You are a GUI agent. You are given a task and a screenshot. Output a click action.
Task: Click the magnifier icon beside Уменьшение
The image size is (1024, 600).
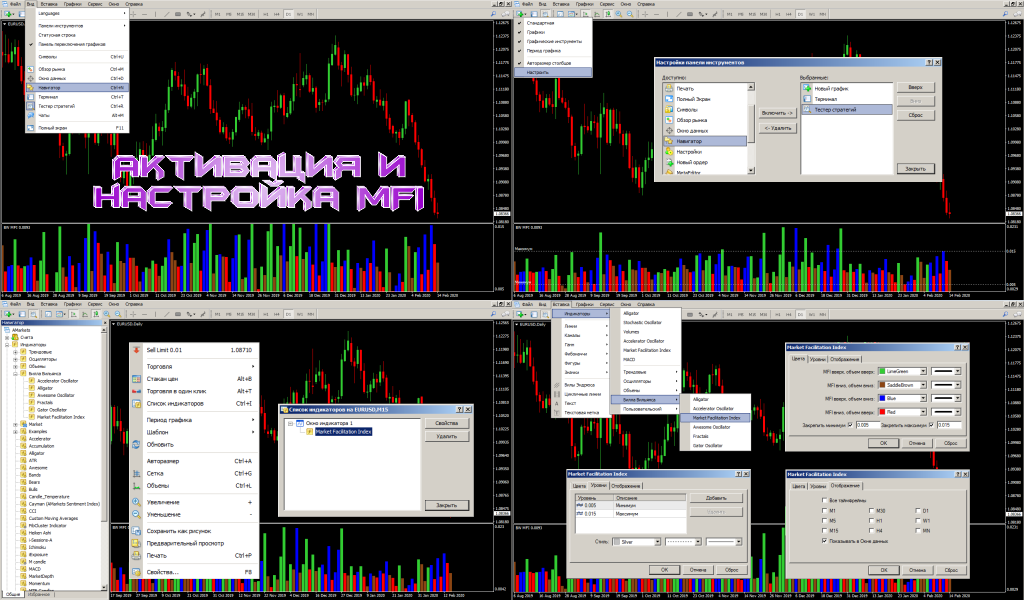point(136,514)
